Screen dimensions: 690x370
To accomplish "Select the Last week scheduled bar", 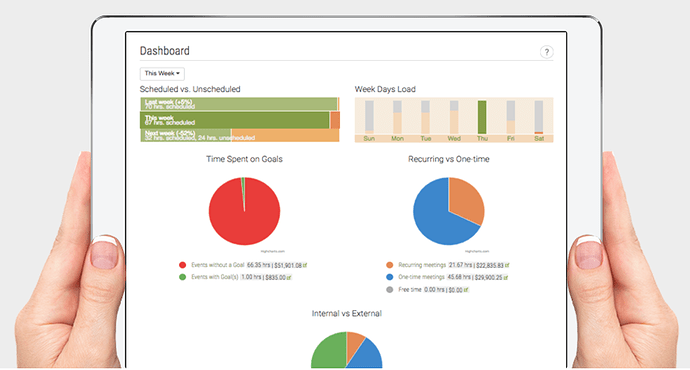I will 239,104.
